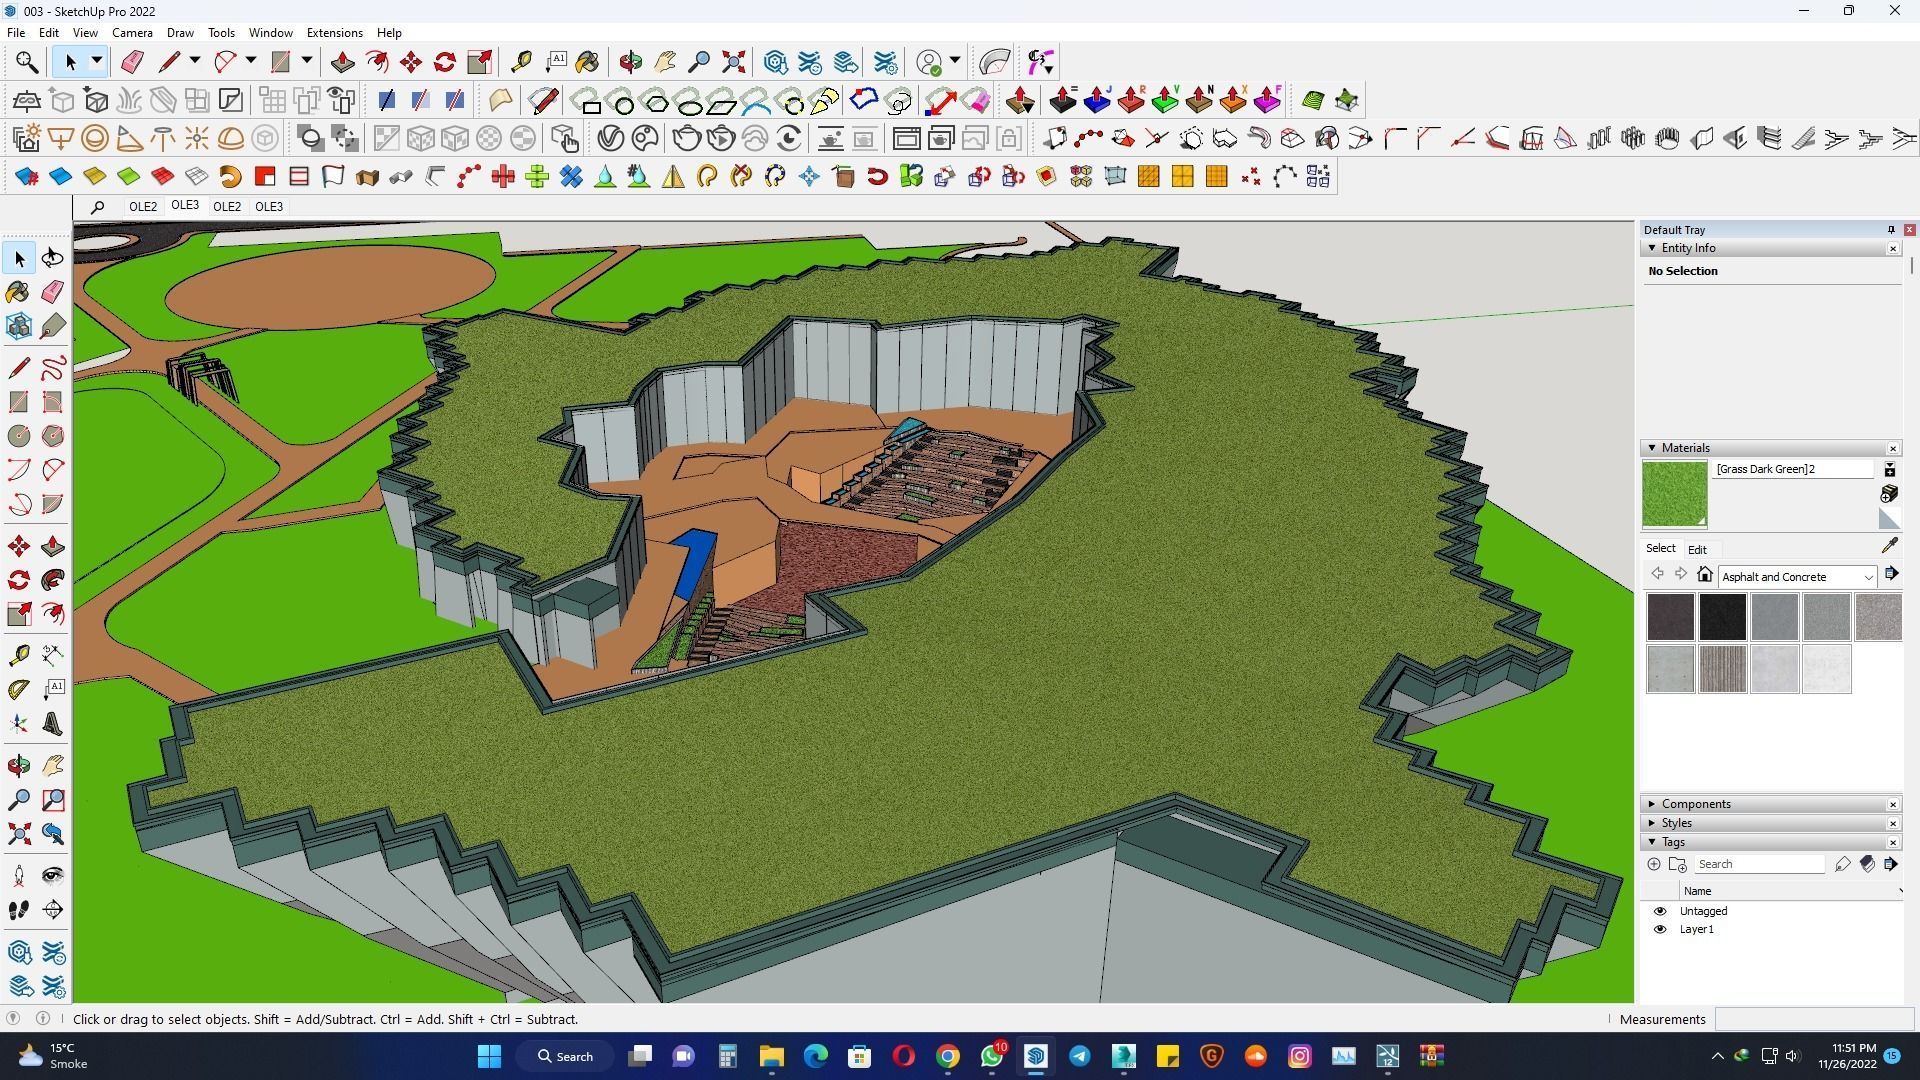The image size is (1920, 1080).
Task: Click the first OLE2 scene tab
Action: point(143,207)
